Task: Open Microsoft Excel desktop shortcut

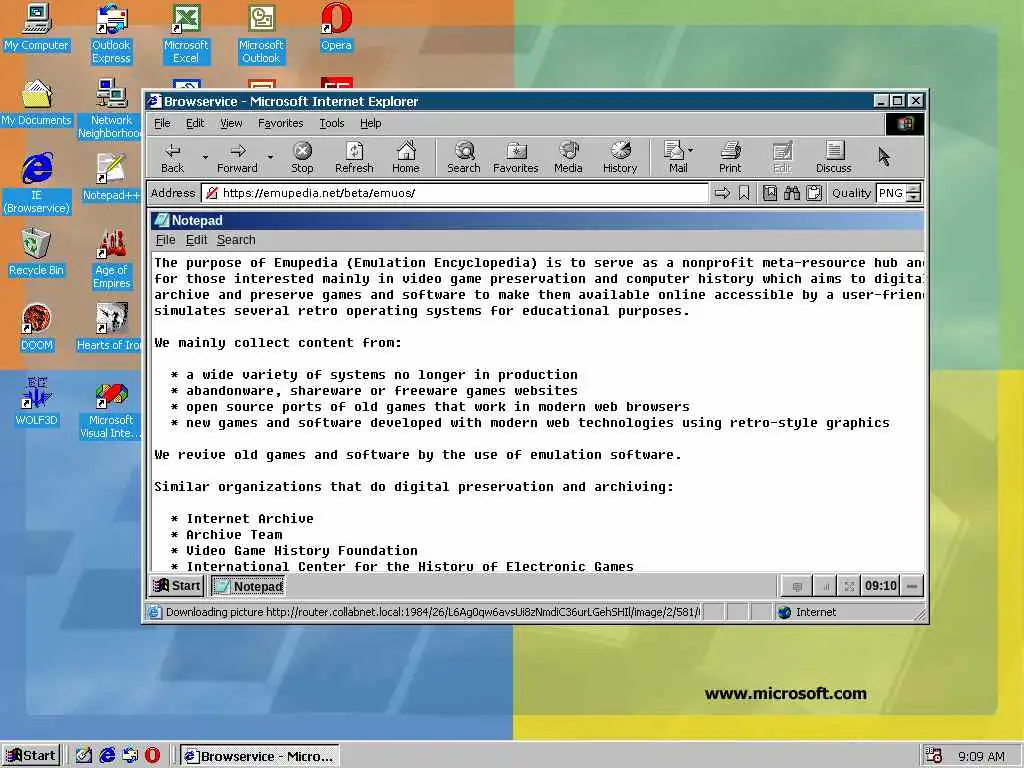Action: pos(186,34)
